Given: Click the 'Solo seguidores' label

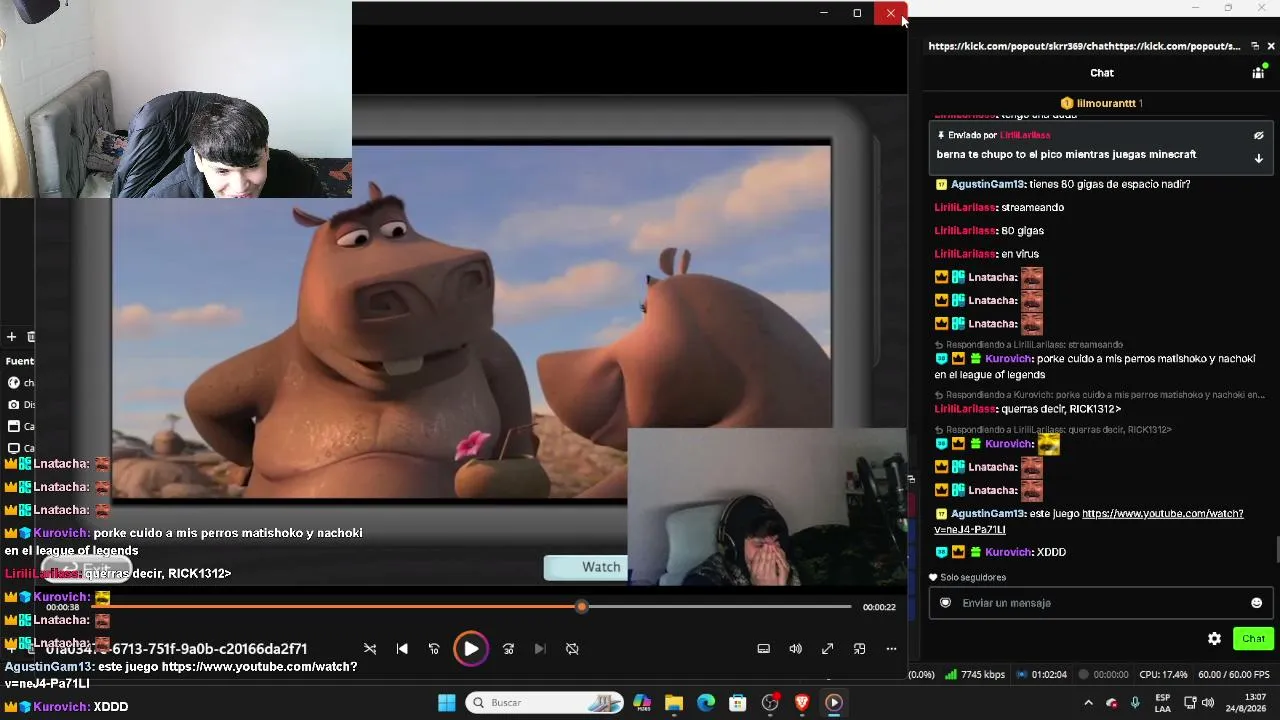Looking at the screenshot, I should pyautogui.click(x=973, y=578).
